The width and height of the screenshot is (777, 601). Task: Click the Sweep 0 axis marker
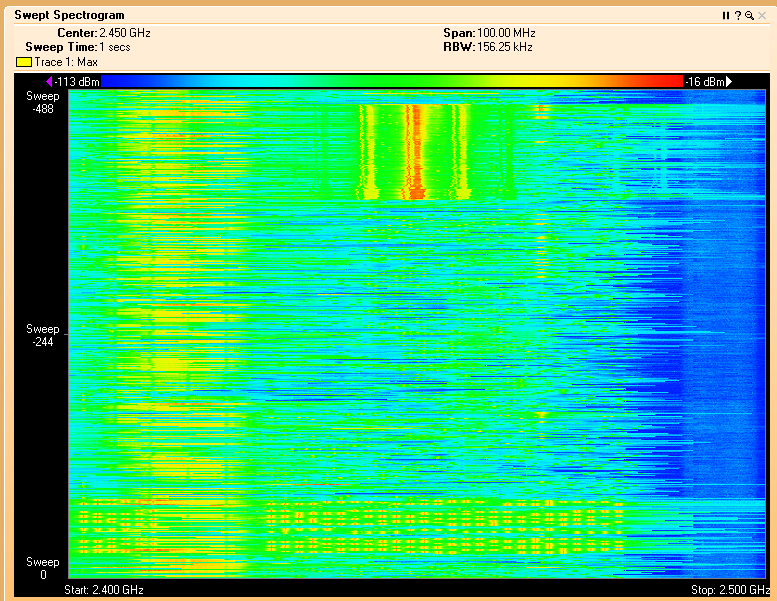pos(42,568)
